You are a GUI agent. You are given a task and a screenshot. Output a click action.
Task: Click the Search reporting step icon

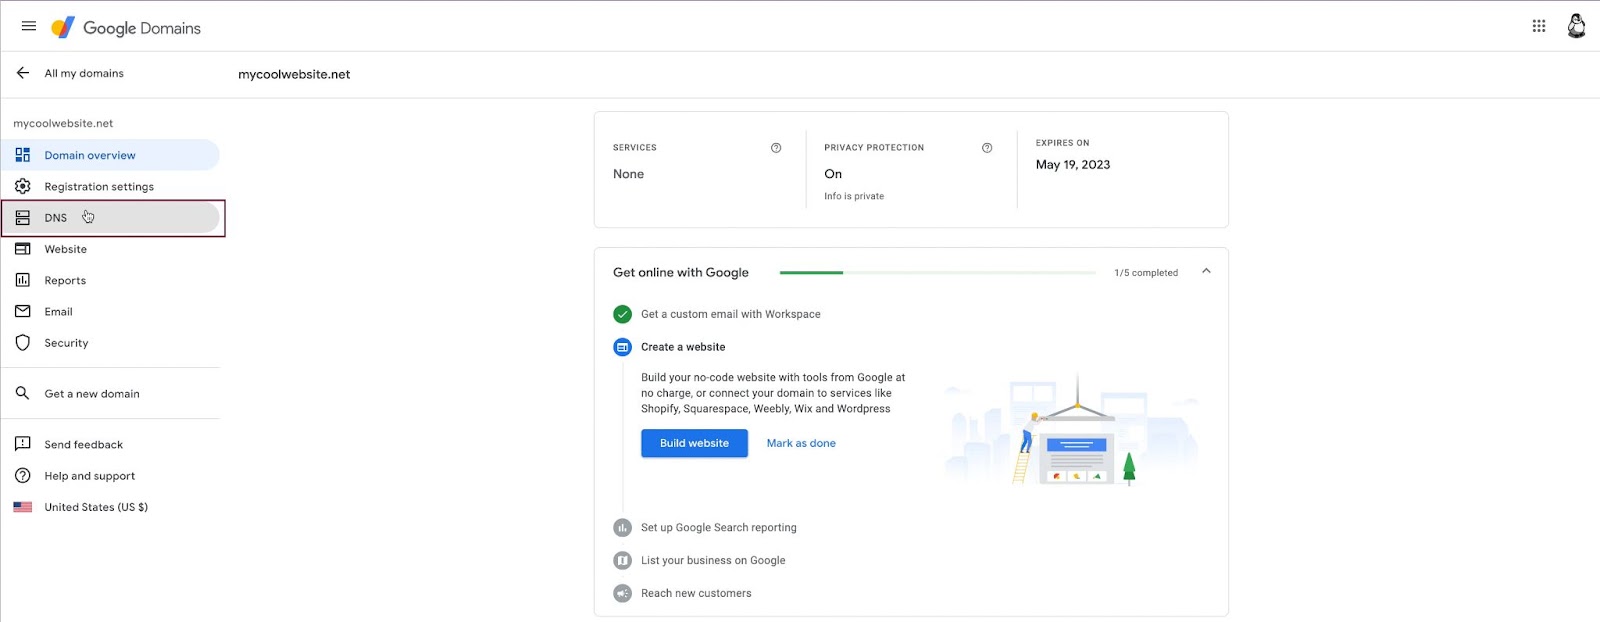coord(622,527)
